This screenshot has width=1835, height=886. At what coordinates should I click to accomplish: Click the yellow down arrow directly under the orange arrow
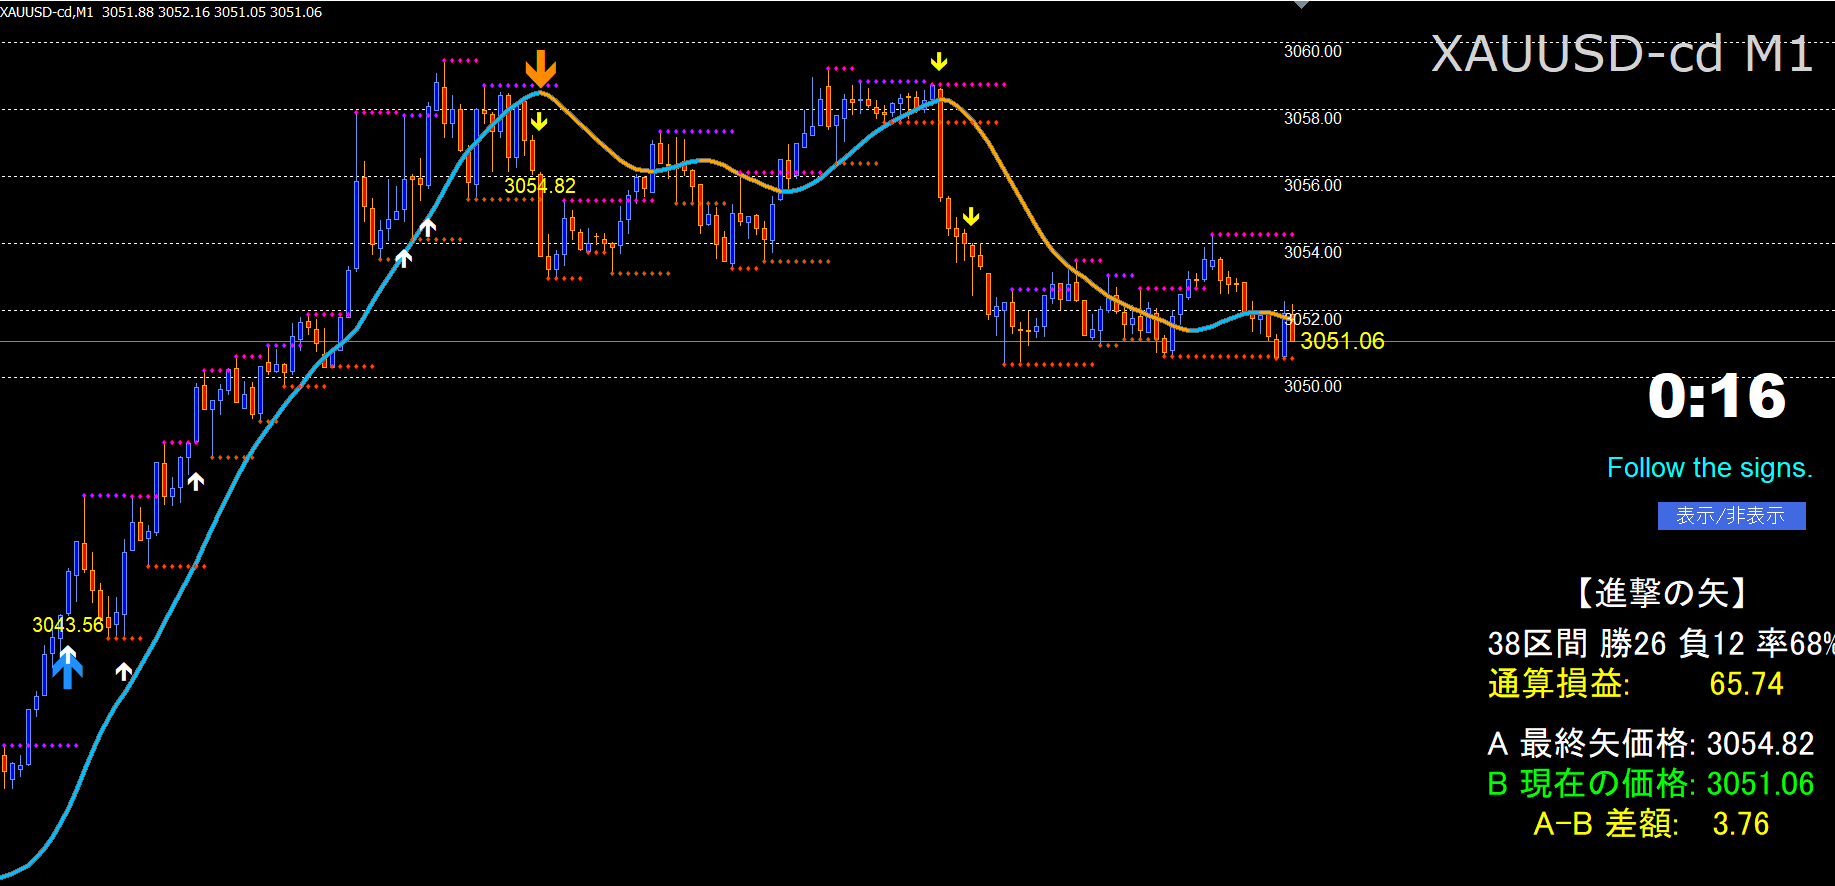[x=539, y=122]
